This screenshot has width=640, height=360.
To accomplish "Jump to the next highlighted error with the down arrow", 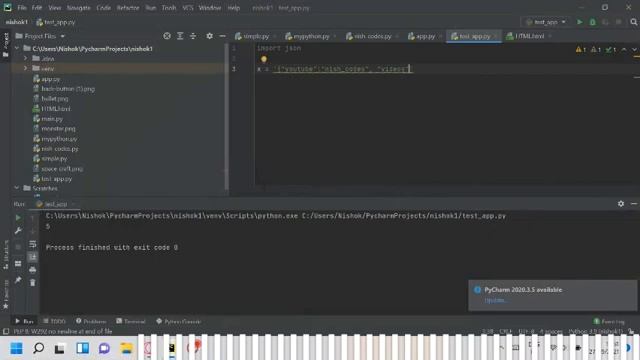I will pos(634,49).
